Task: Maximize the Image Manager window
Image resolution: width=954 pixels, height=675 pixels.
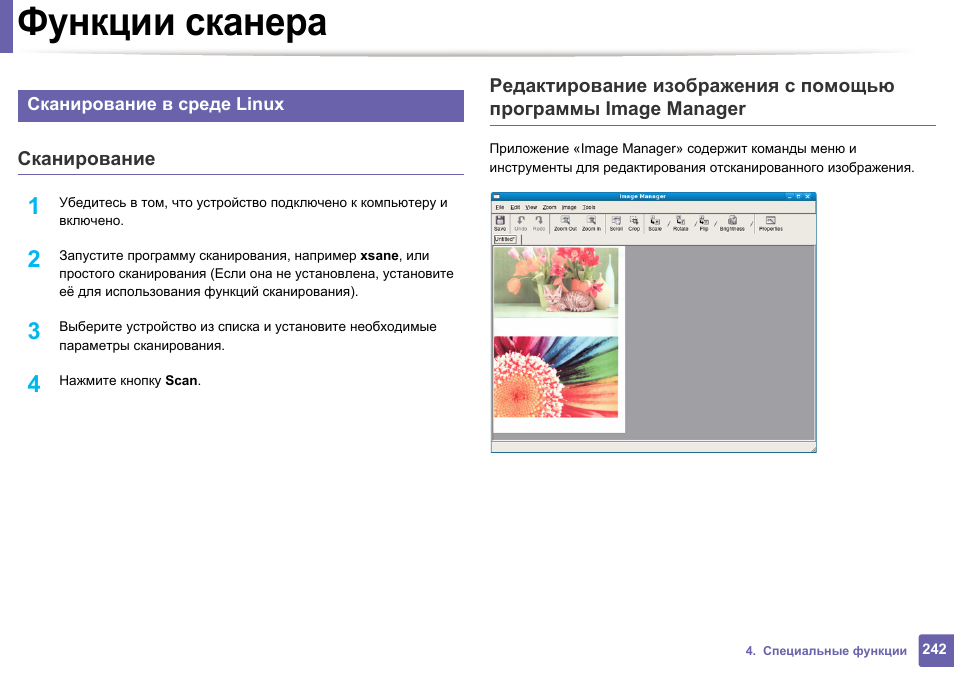Action: [798, 197]
